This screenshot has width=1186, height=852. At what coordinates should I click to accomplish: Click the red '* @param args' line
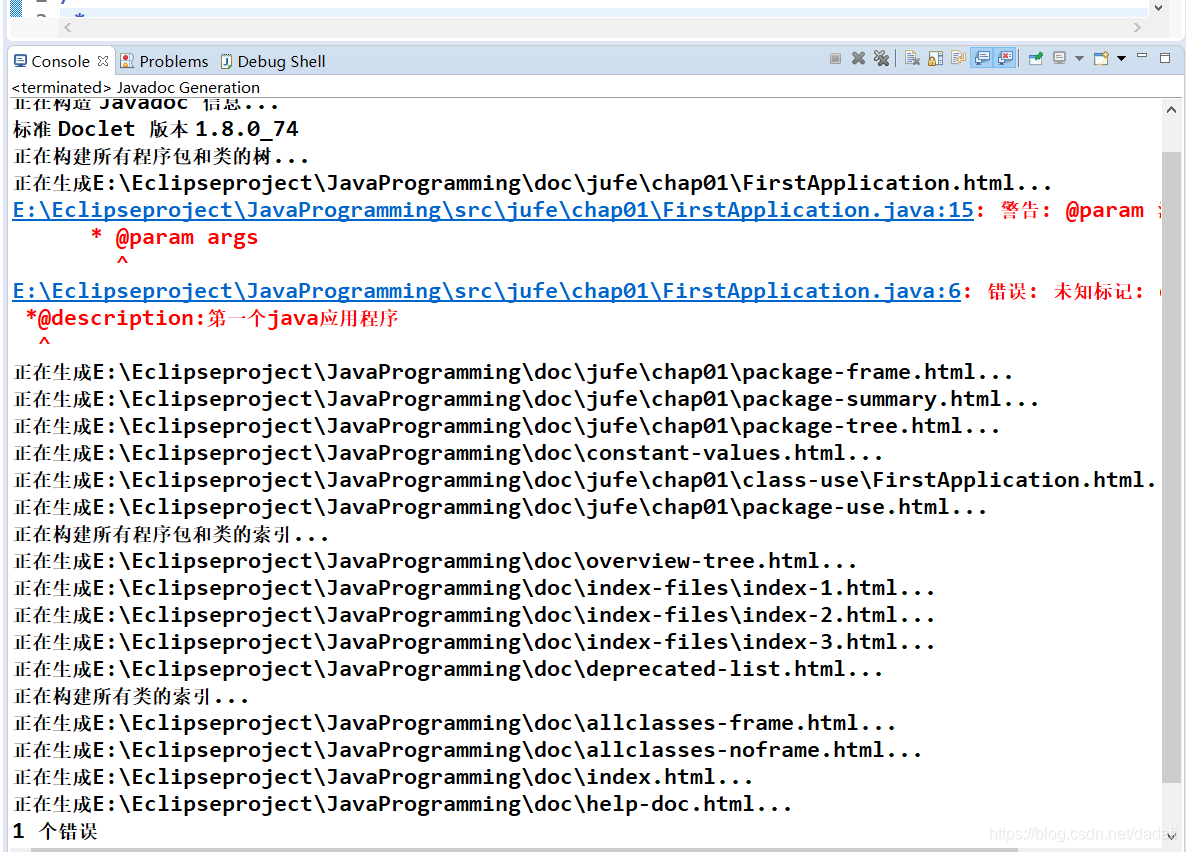(174, 238)
